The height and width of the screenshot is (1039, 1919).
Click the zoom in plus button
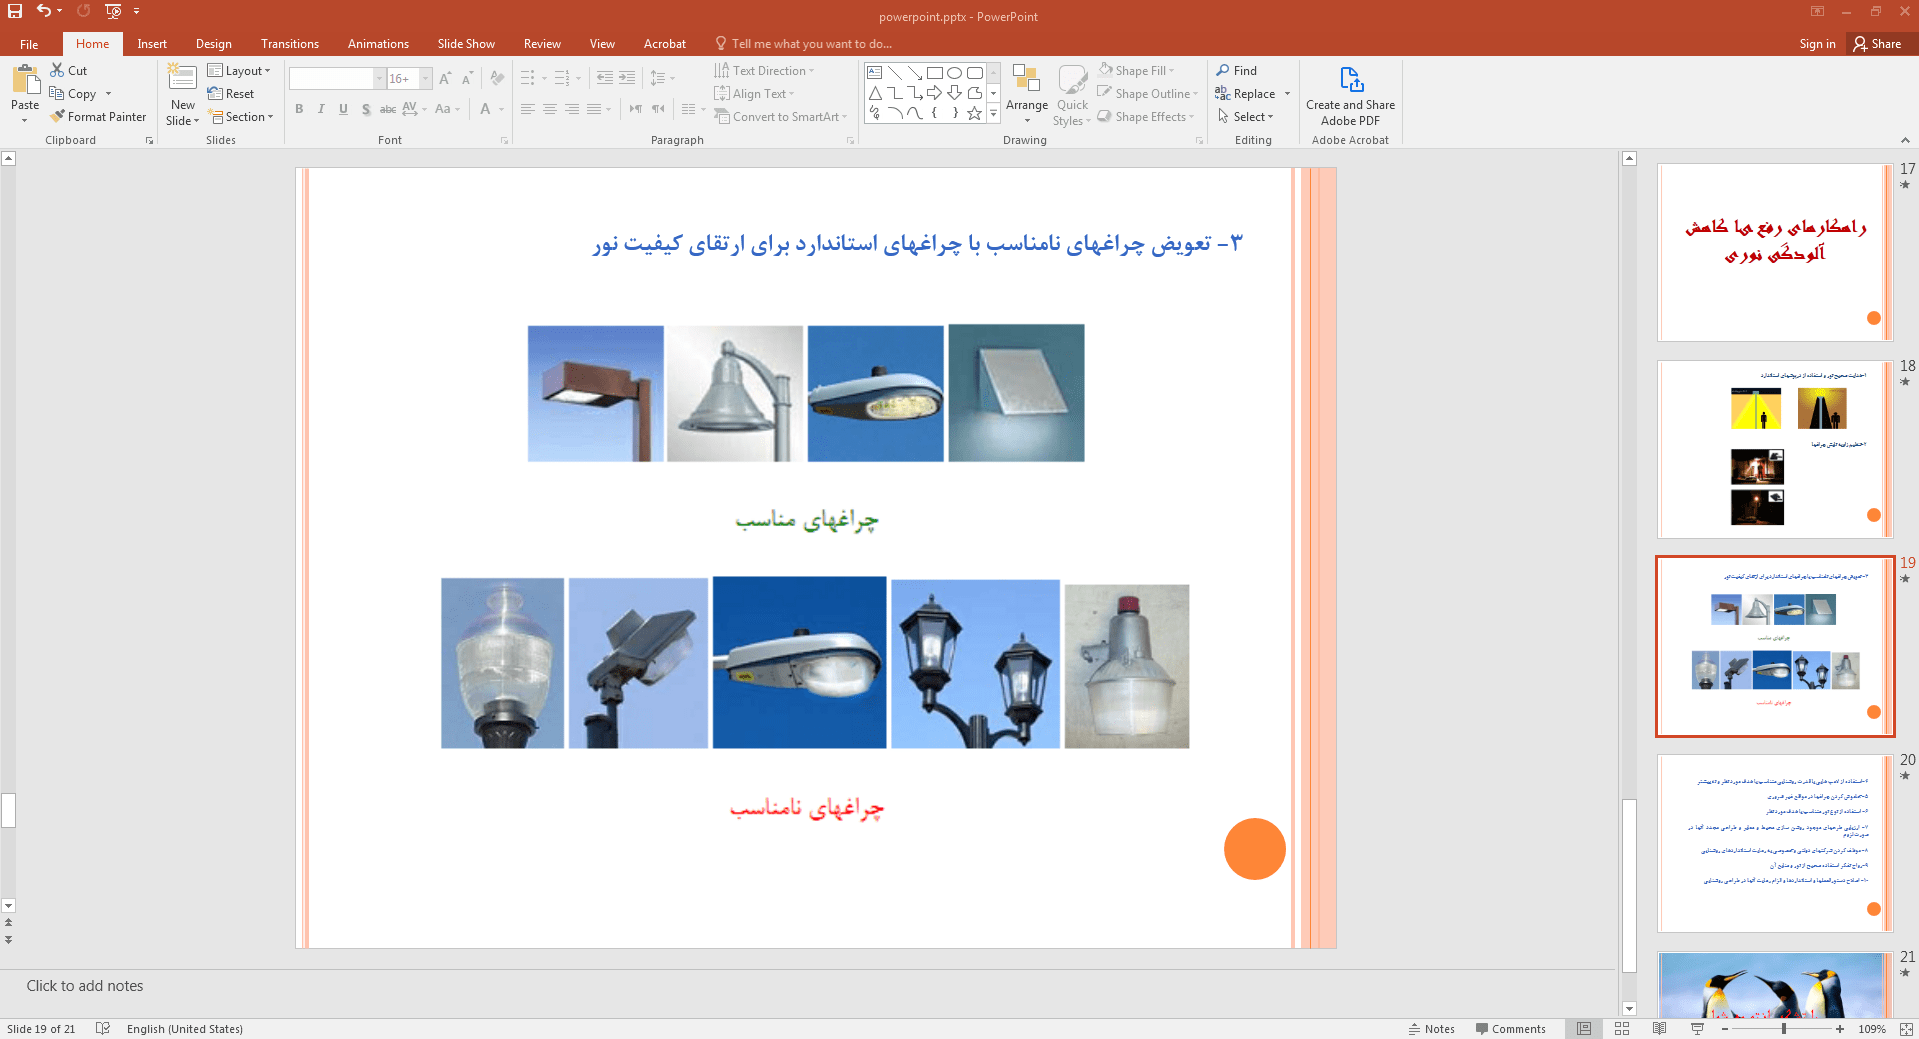tap(1840, 1029)
